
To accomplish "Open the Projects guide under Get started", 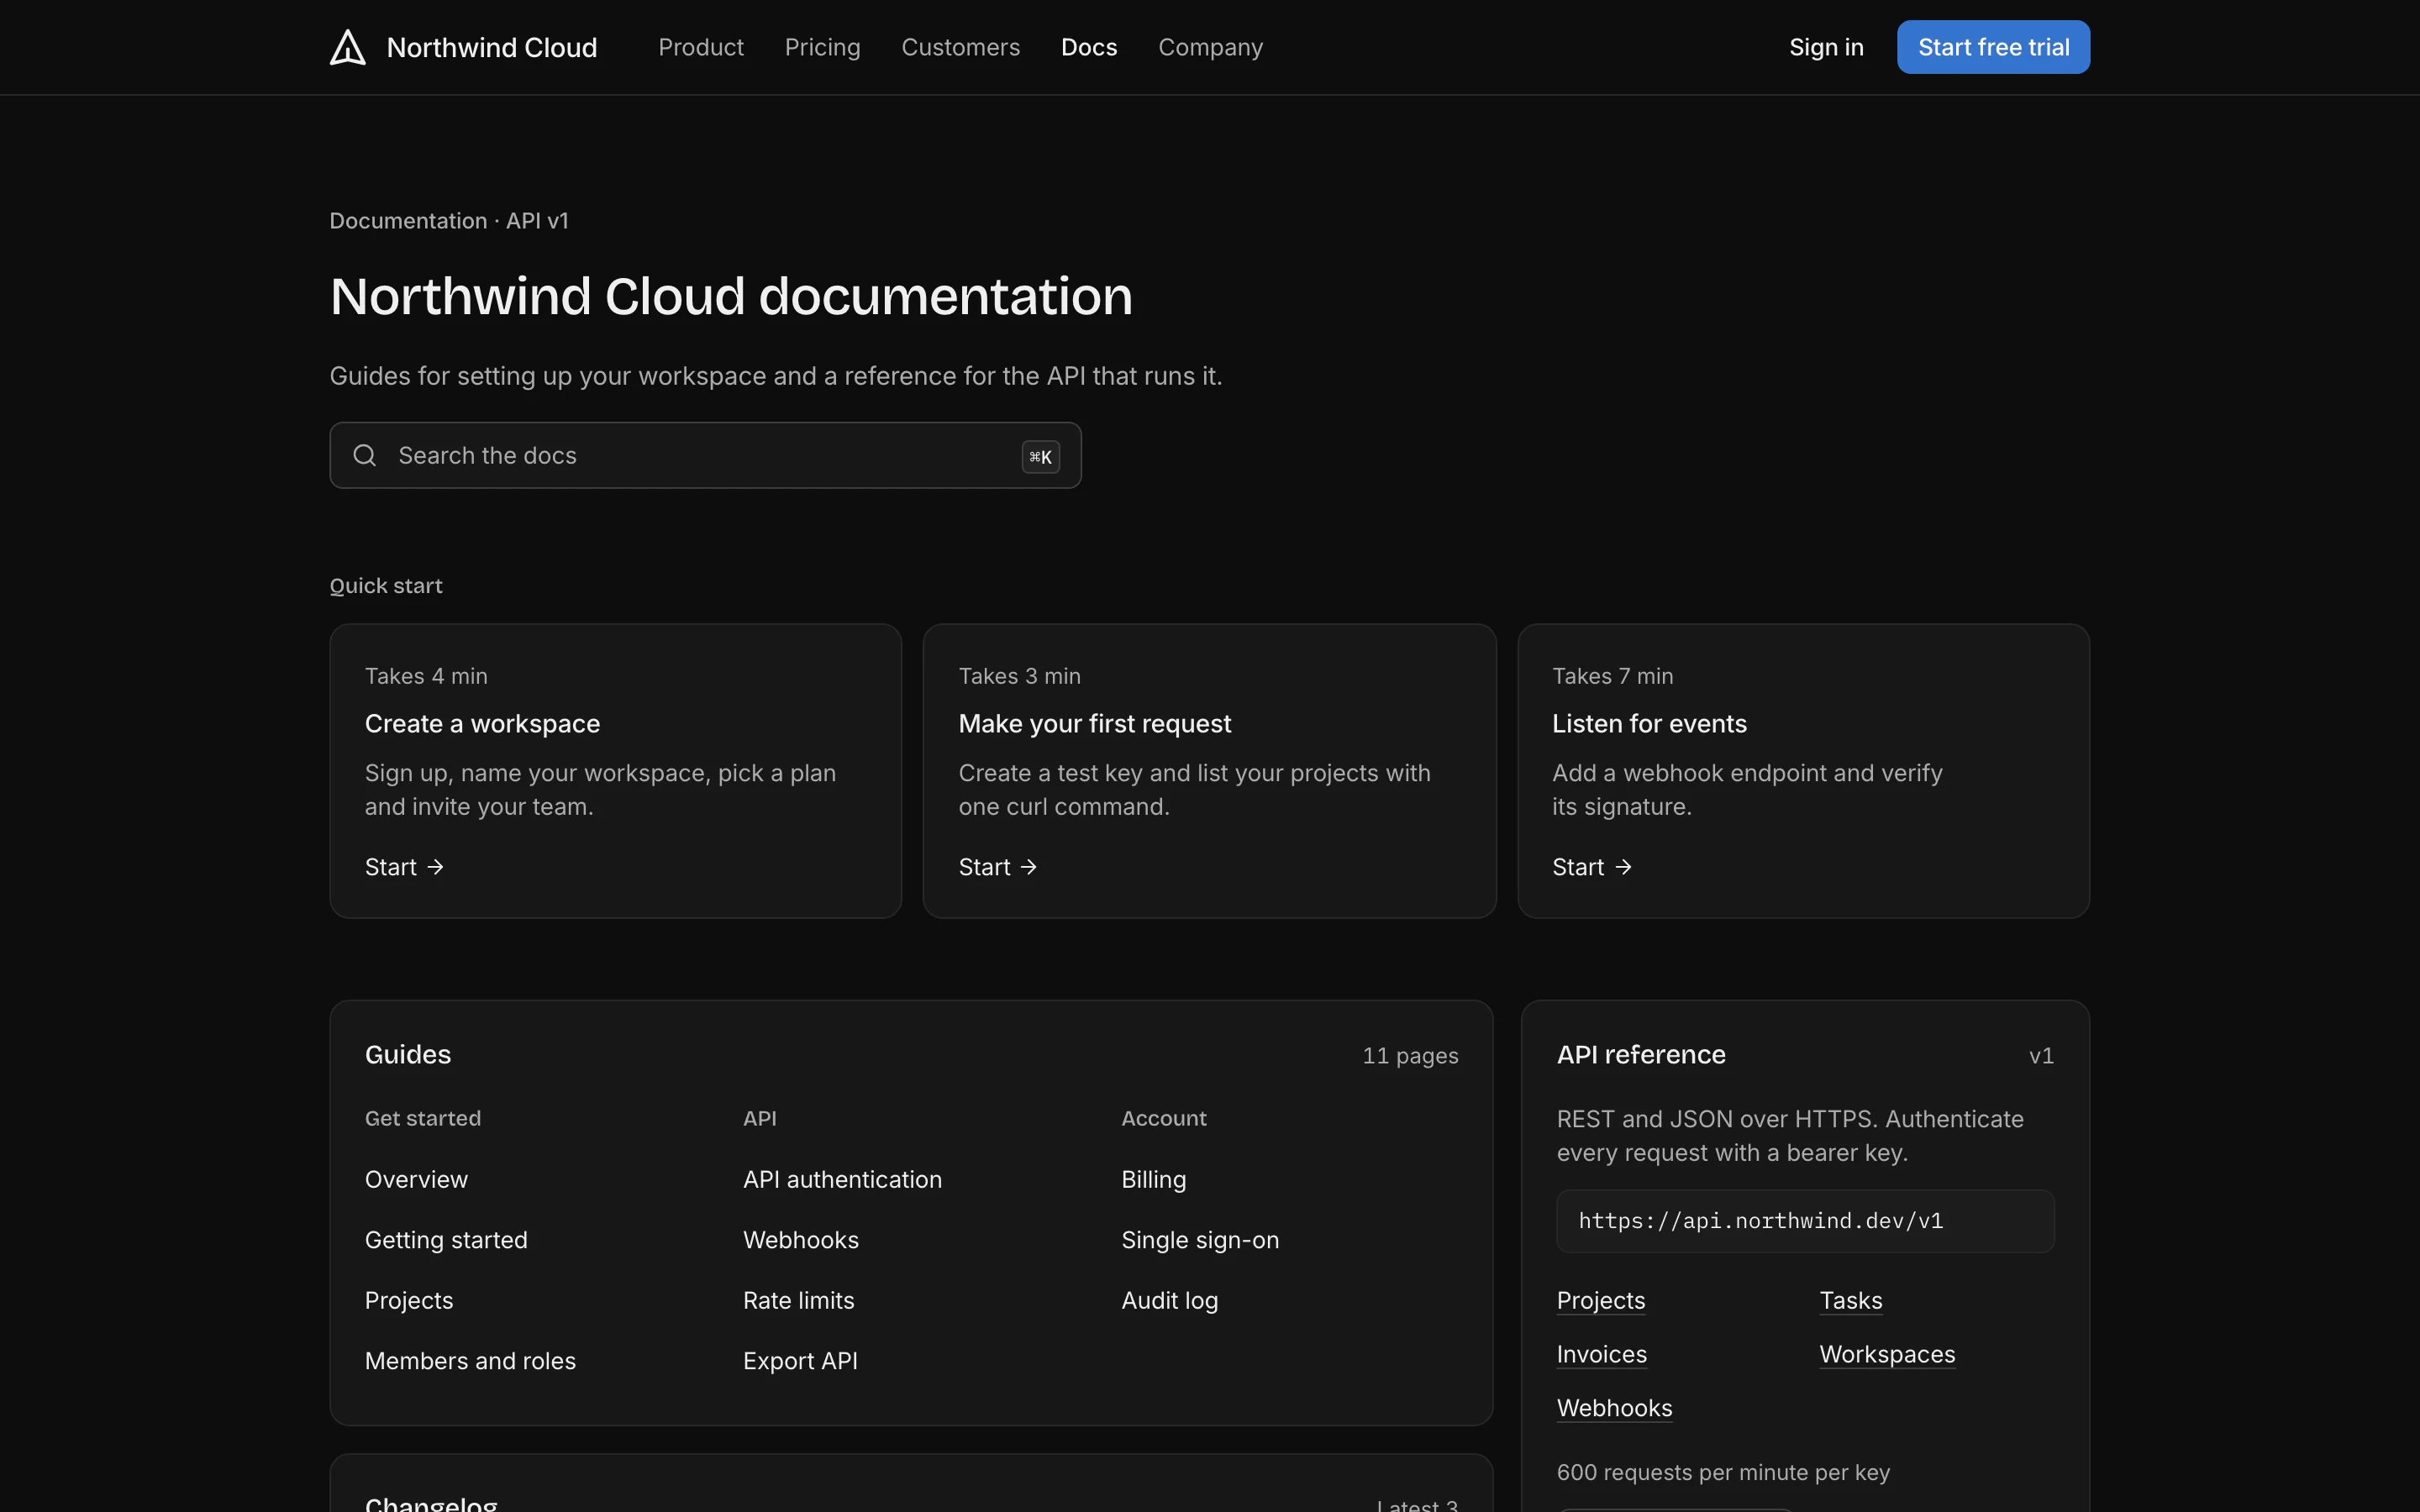I will [409, 1300].
